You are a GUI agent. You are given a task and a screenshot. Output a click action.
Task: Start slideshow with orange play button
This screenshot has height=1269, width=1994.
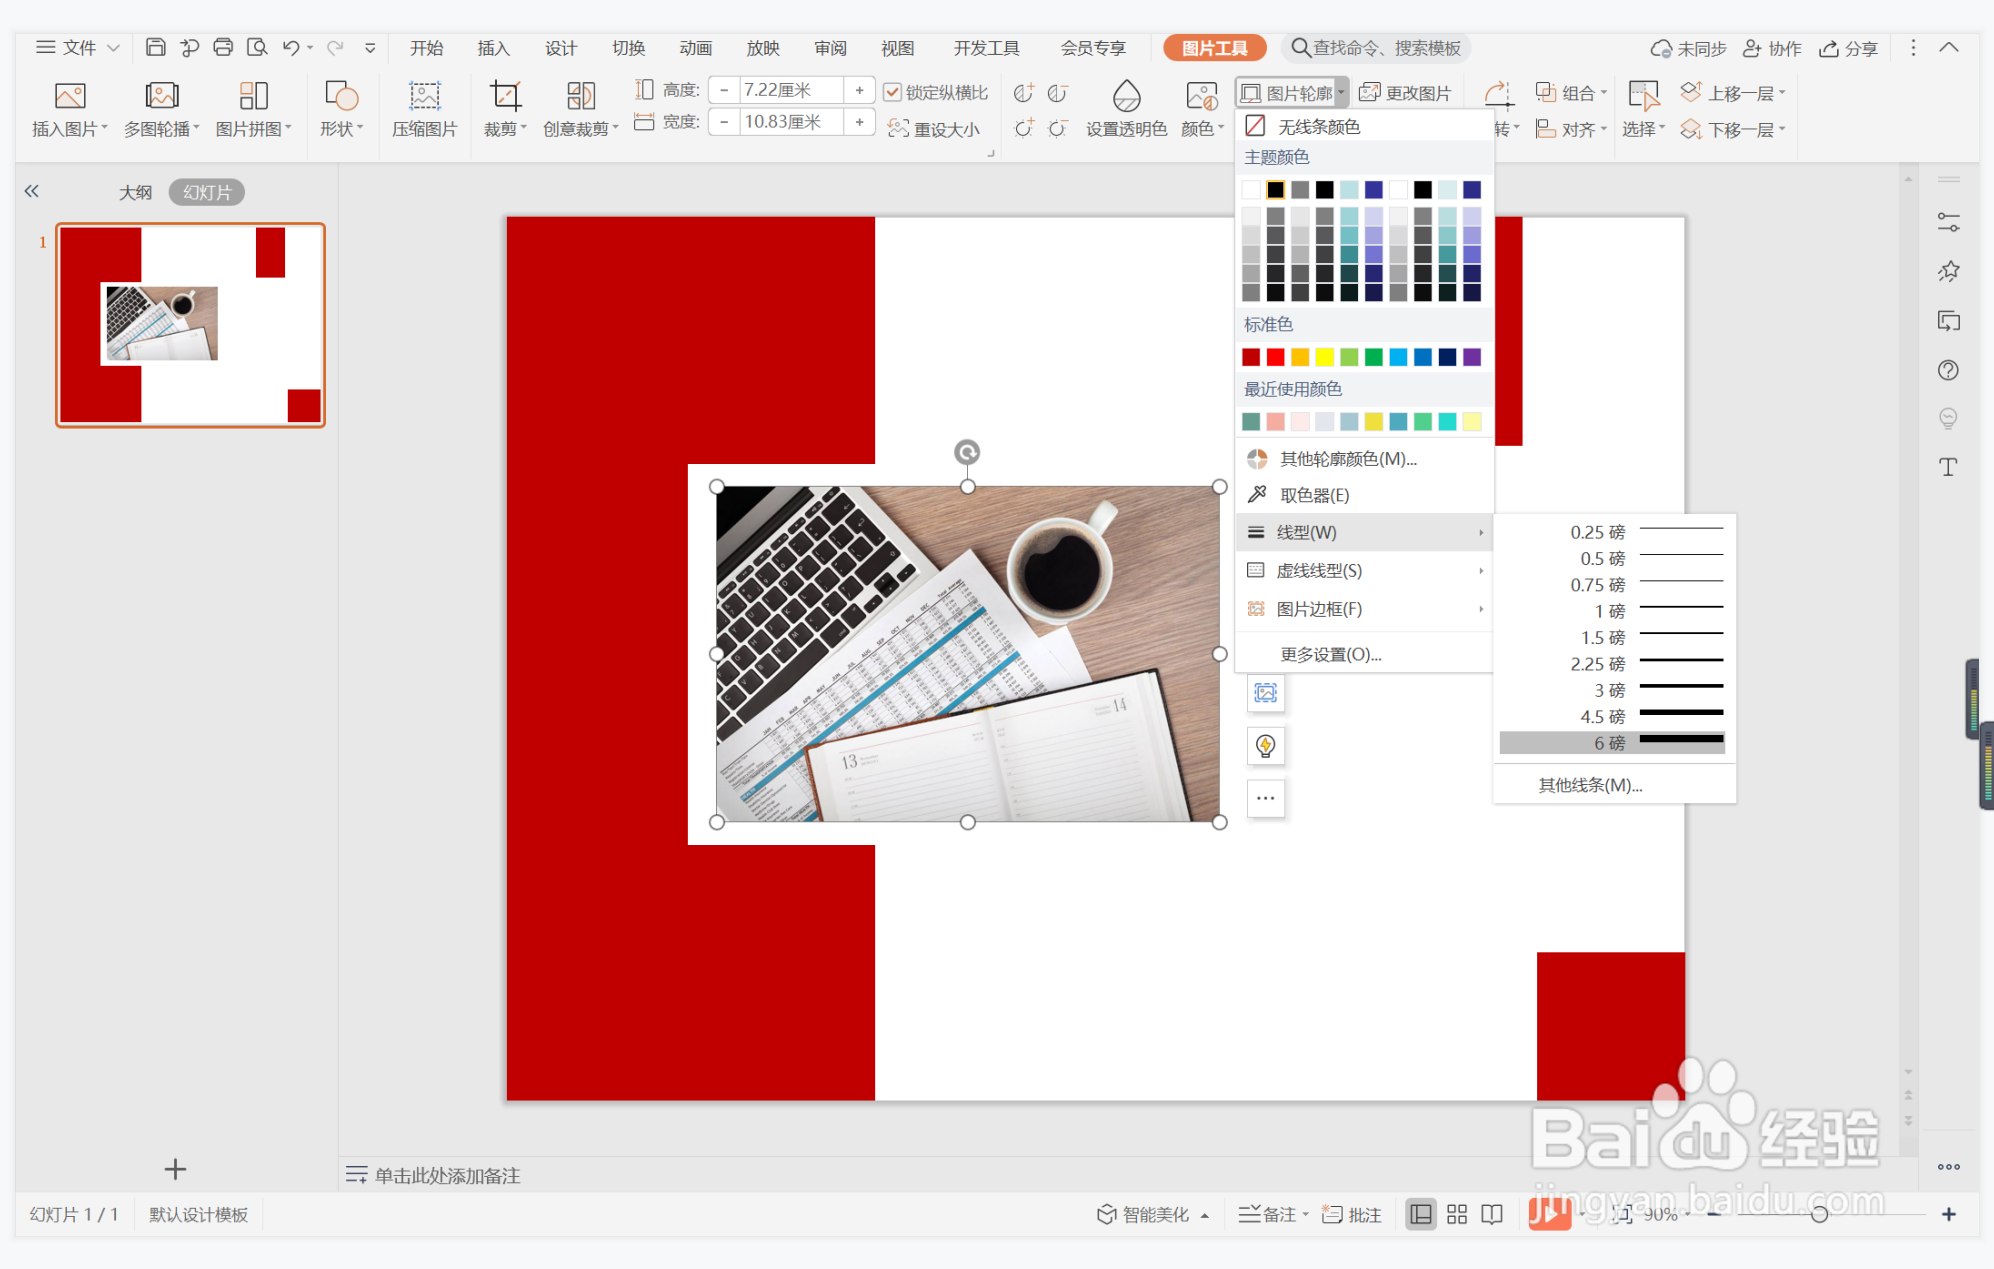click(1549, 1213)
